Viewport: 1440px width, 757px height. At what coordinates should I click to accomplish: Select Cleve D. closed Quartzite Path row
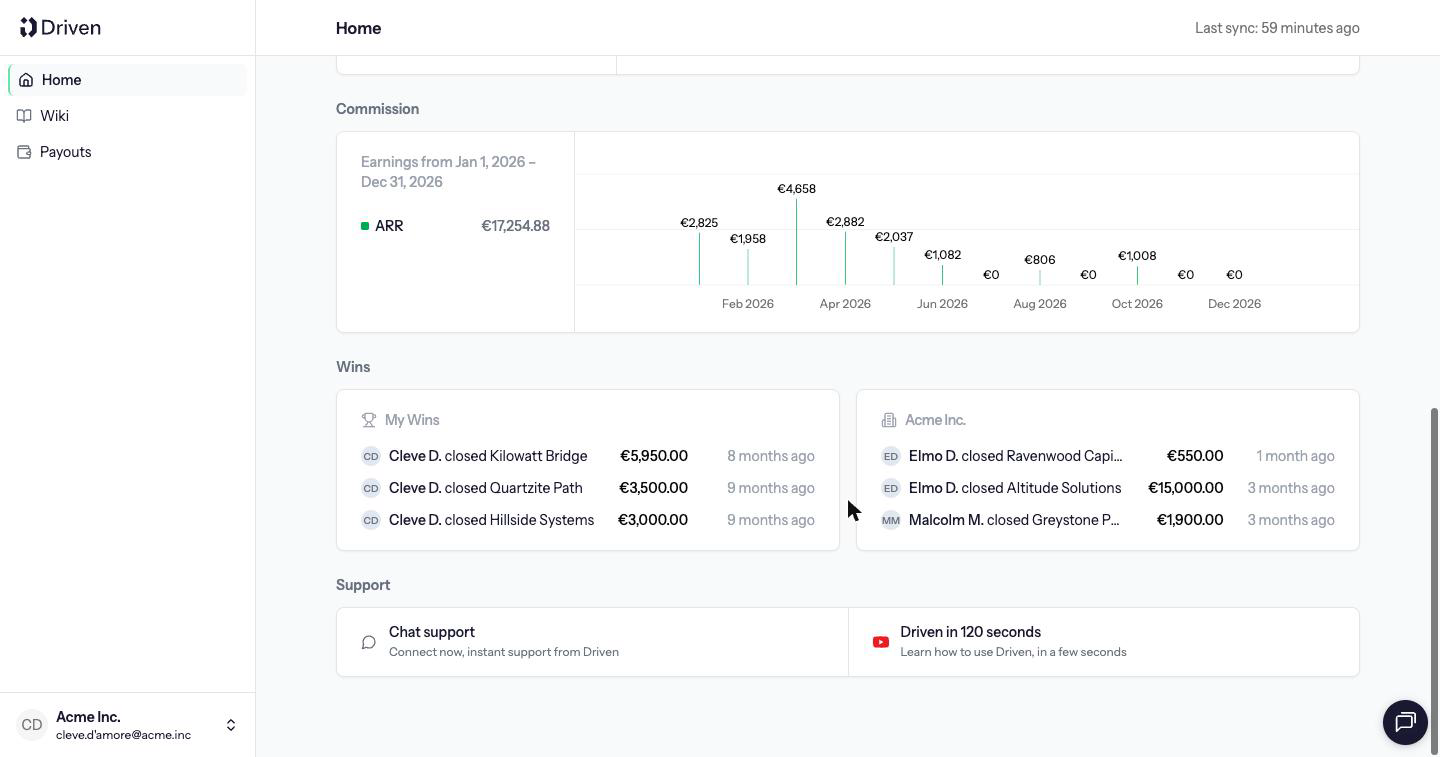[588, 488]
